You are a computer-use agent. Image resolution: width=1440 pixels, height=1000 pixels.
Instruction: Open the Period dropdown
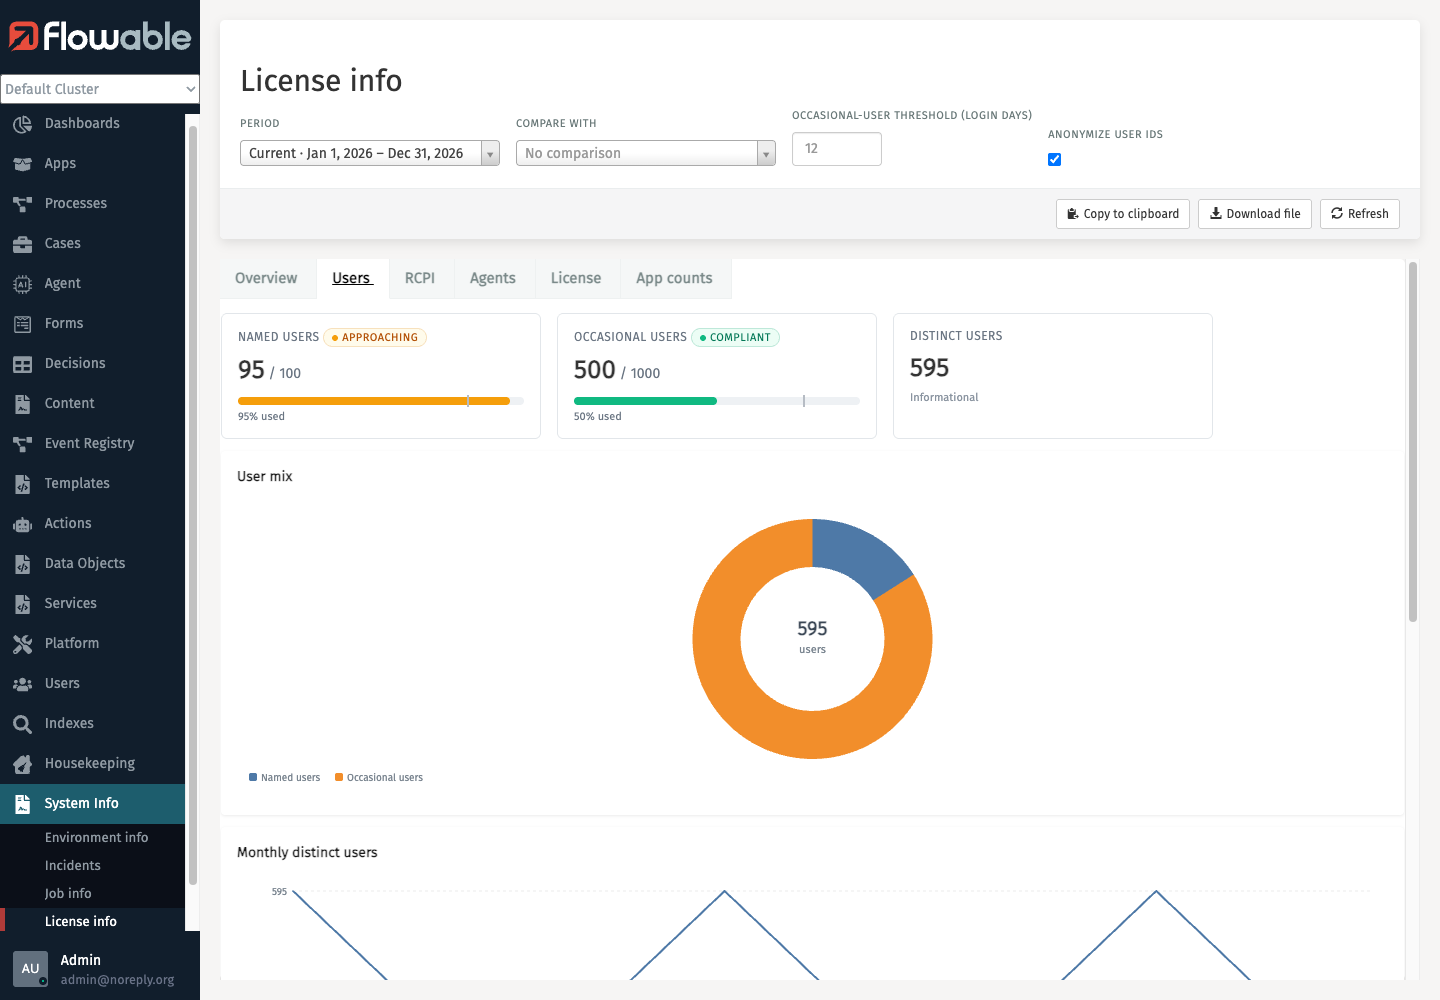coord(370,153)
